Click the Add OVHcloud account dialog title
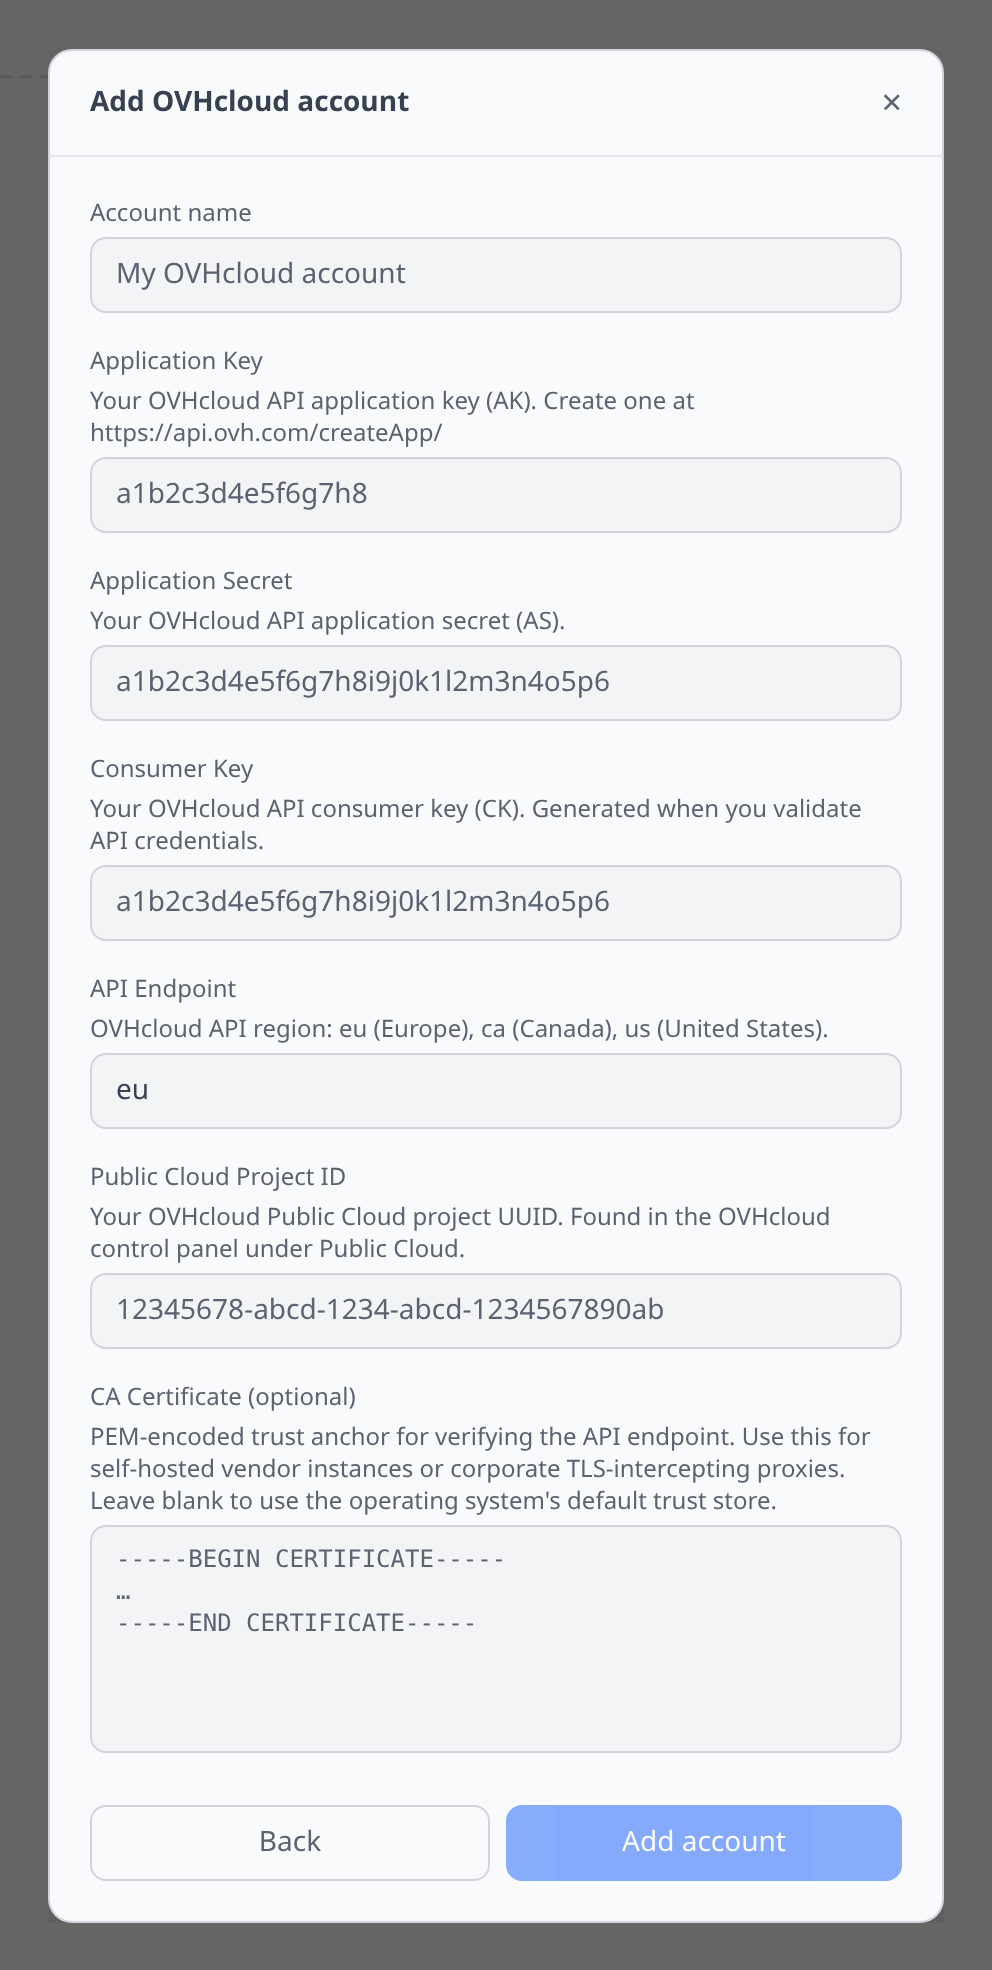The width and height of the screenshot is (992, 1970). pos(250,102)
